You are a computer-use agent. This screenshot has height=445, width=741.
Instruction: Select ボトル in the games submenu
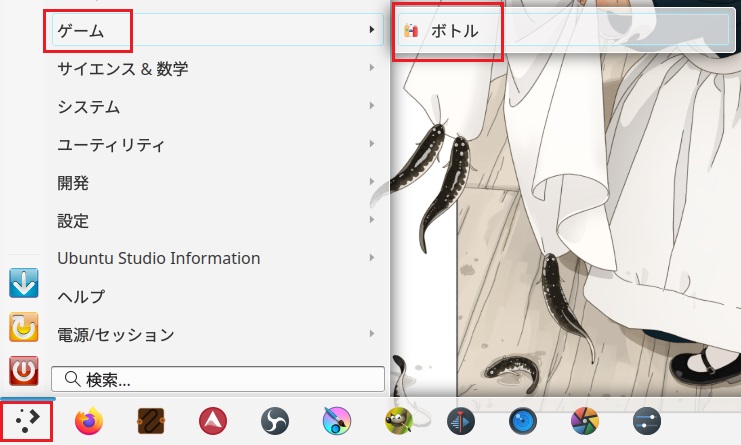(455, 31)
